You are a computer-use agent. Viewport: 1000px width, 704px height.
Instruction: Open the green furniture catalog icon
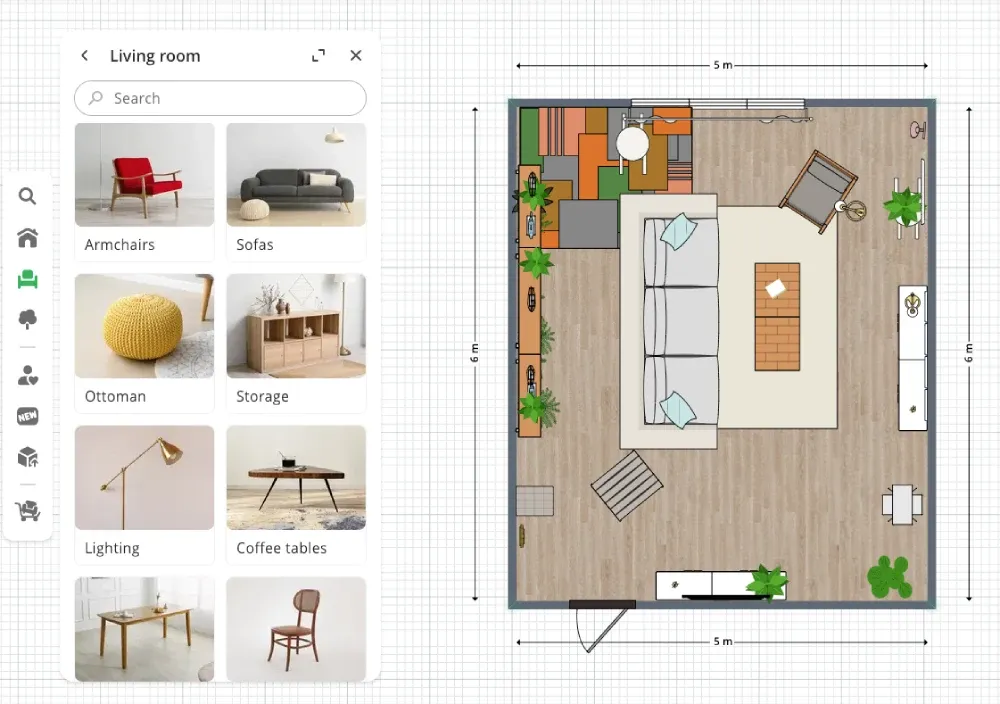point(27,280)
